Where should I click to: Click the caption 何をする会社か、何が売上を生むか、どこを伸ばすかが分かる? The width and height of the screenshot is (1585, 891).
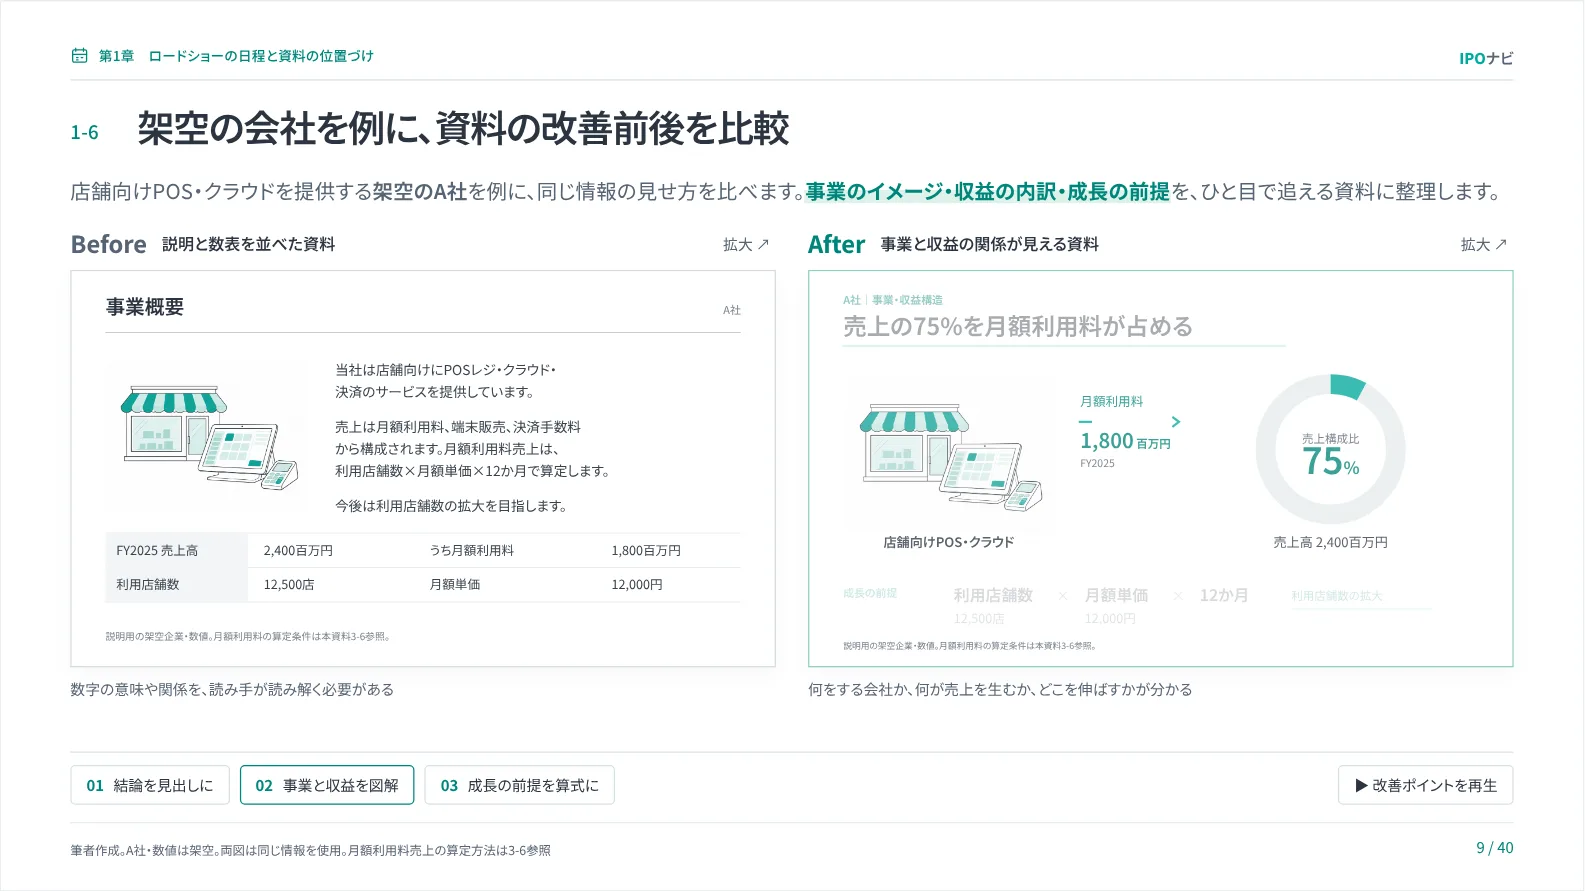[1000, 689]
